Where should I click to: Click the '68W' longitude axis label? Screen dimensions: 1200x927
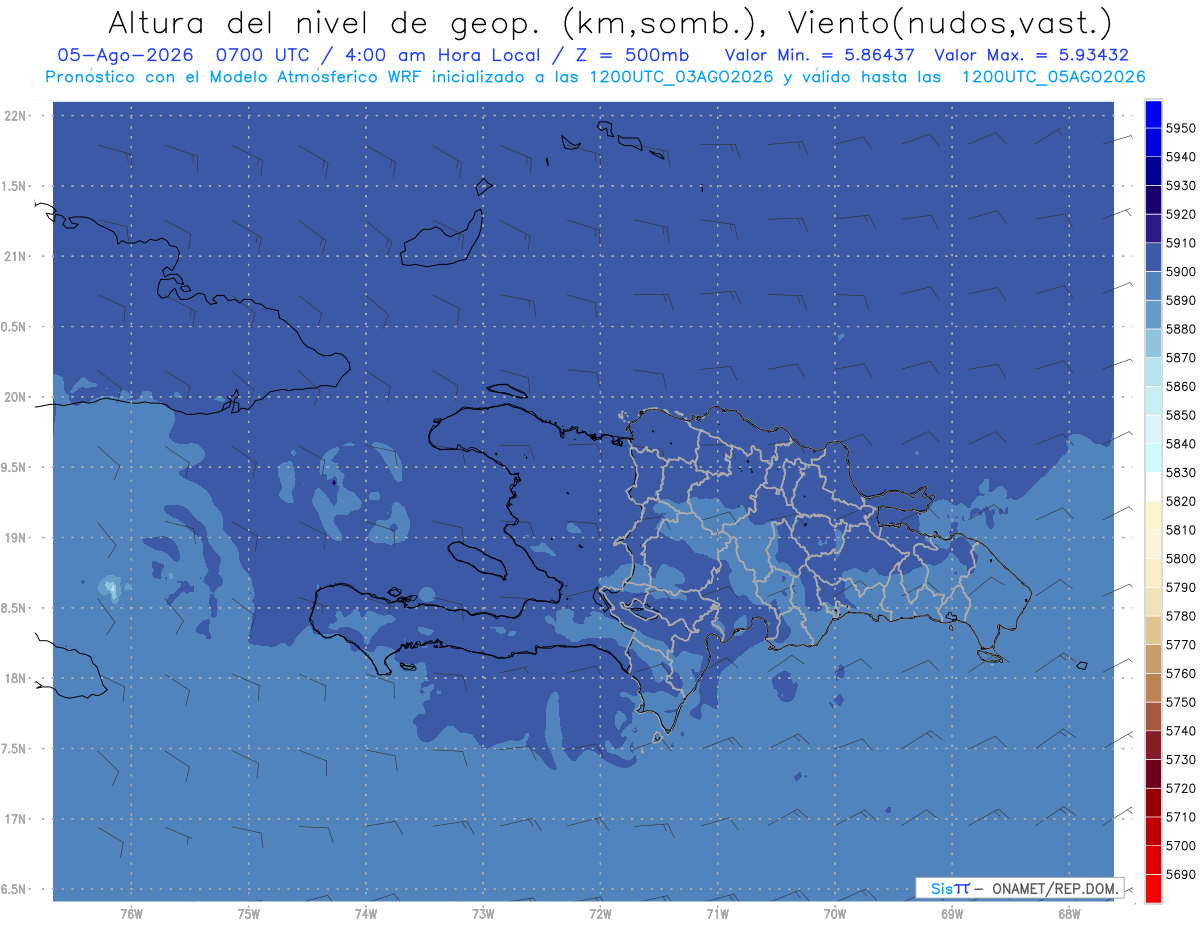click(1069, 913)
